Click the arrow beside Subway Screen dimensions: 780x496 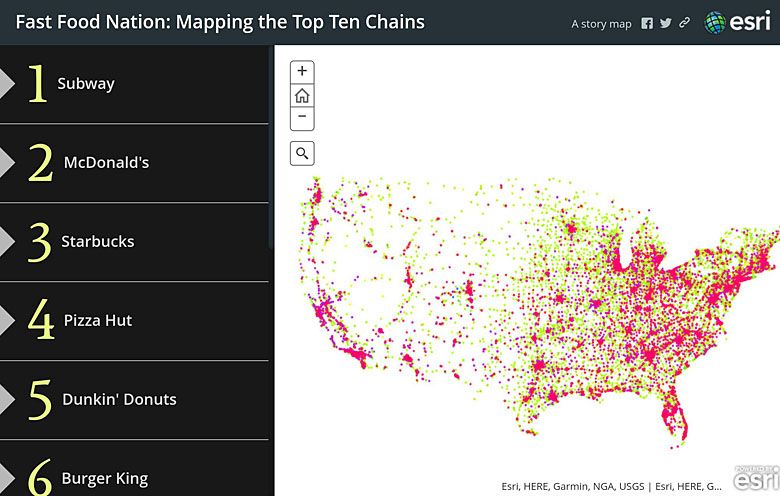[x=7, y=84]
